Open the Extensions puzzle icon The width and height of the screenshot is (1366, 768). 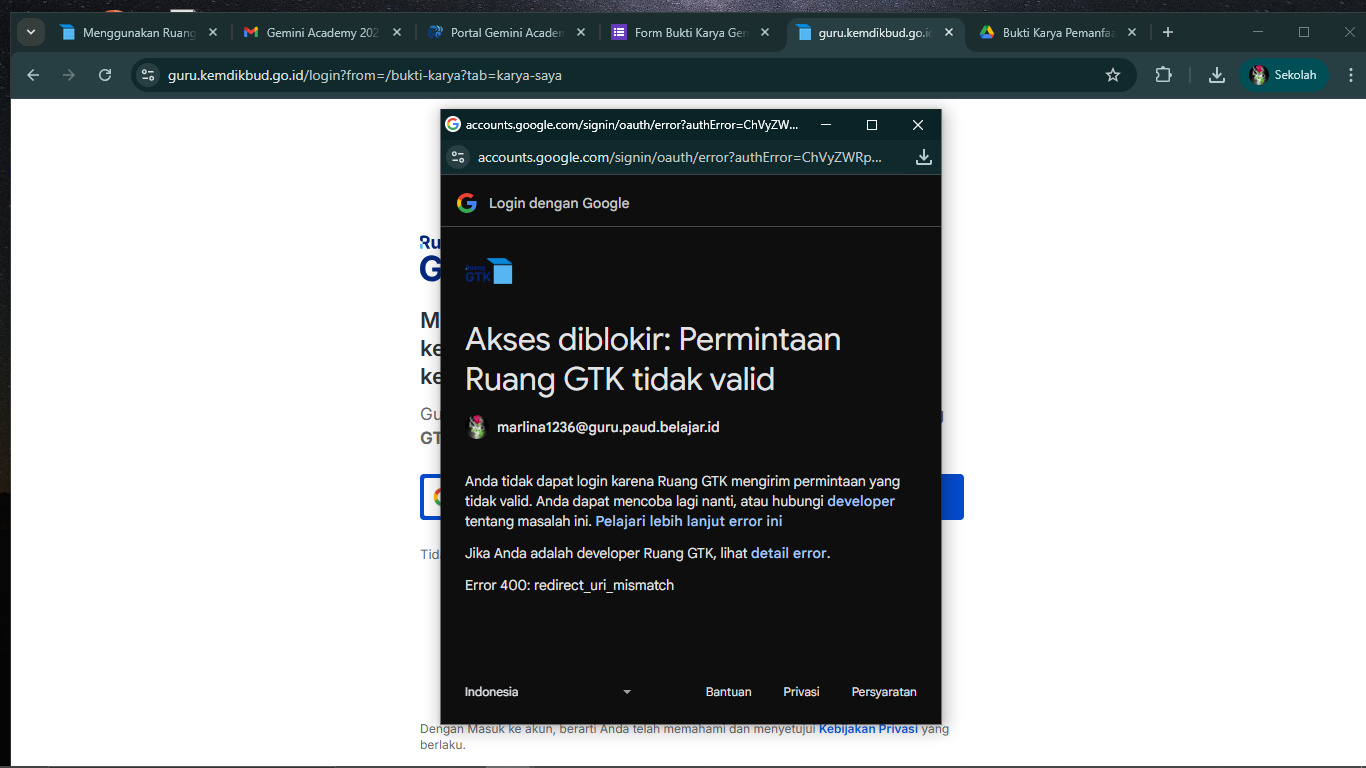coord(1163,75)
